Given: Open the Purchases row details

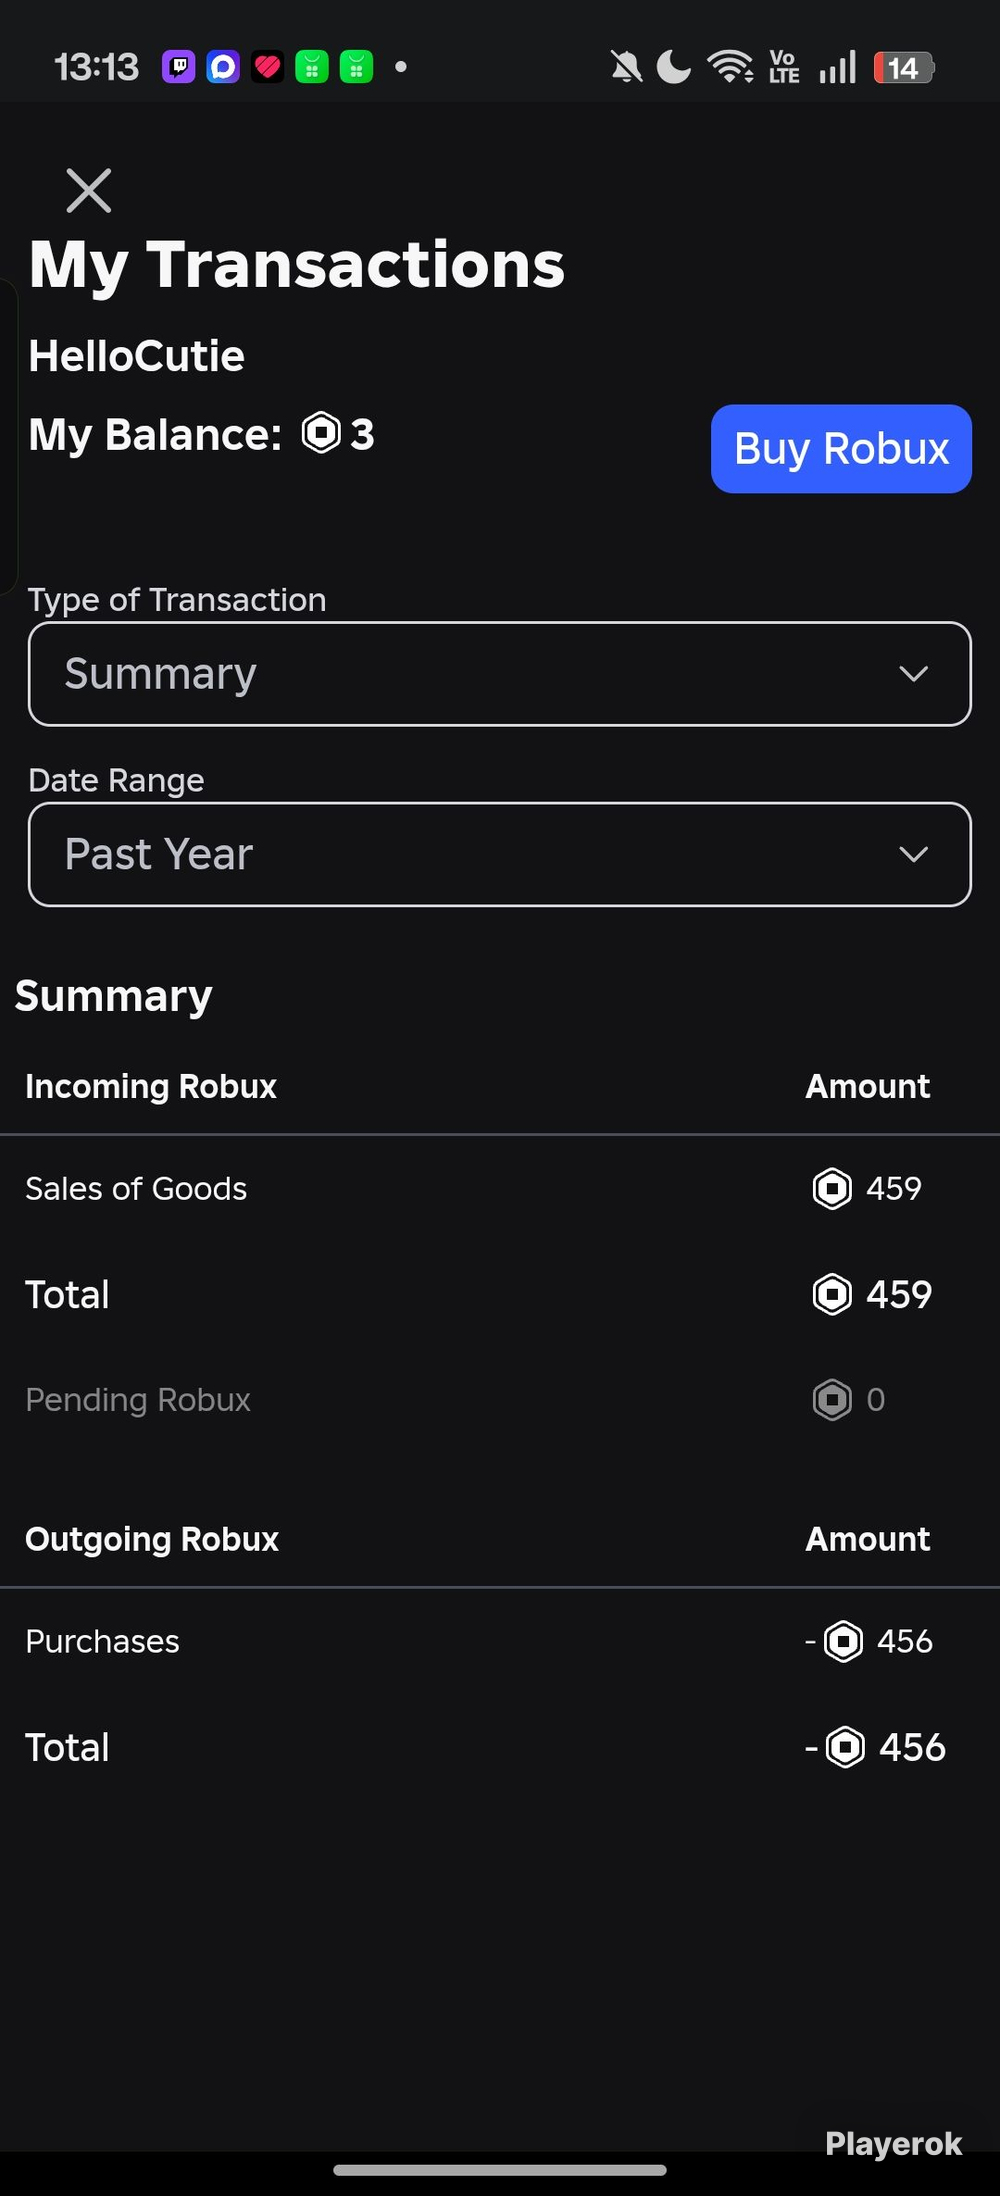Looking at the screenshot, I should (500, 1641).
